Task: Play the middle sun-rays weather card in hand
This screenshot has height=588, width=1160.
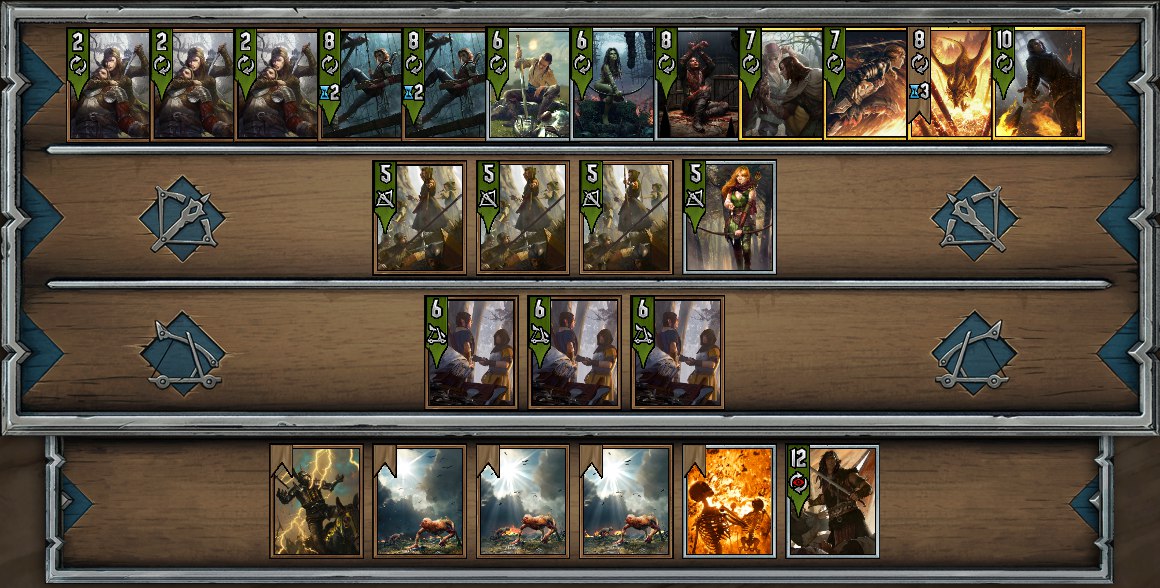Action: coord(523,501)
